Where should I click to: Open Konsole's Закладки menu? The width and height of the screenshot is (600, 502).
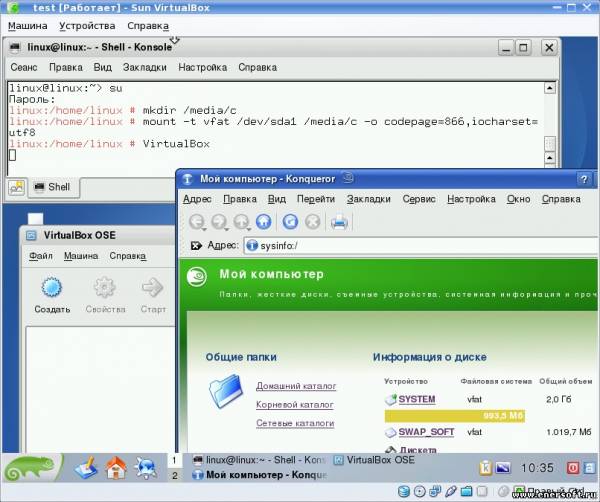pos(145,67)
